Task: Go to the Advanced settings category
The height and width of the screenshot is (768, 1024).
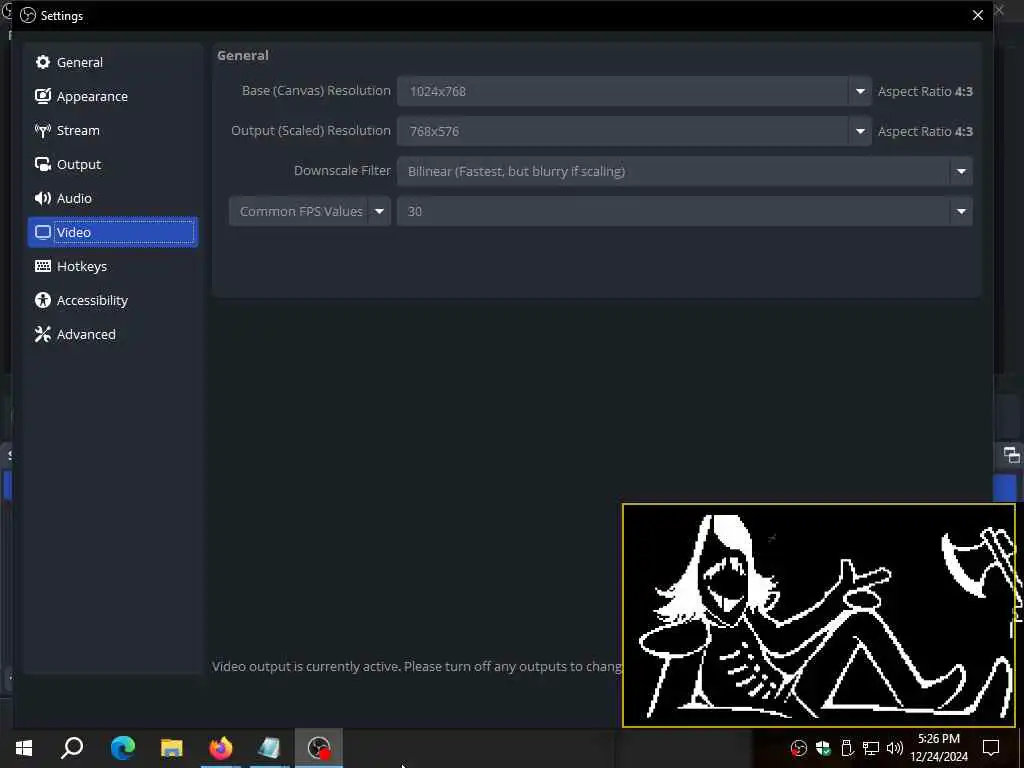Action: (112, 334)
